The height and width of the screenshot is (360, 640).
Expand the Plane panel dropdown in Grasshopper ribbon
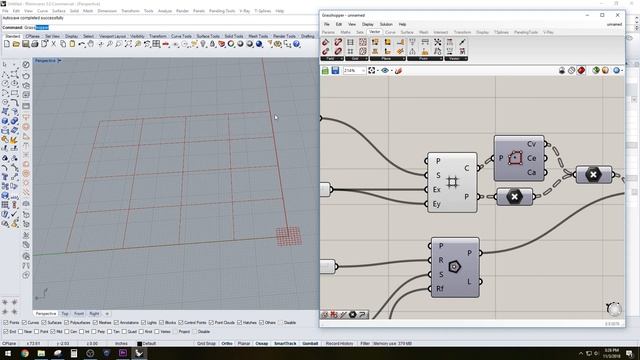click(387, 59)
